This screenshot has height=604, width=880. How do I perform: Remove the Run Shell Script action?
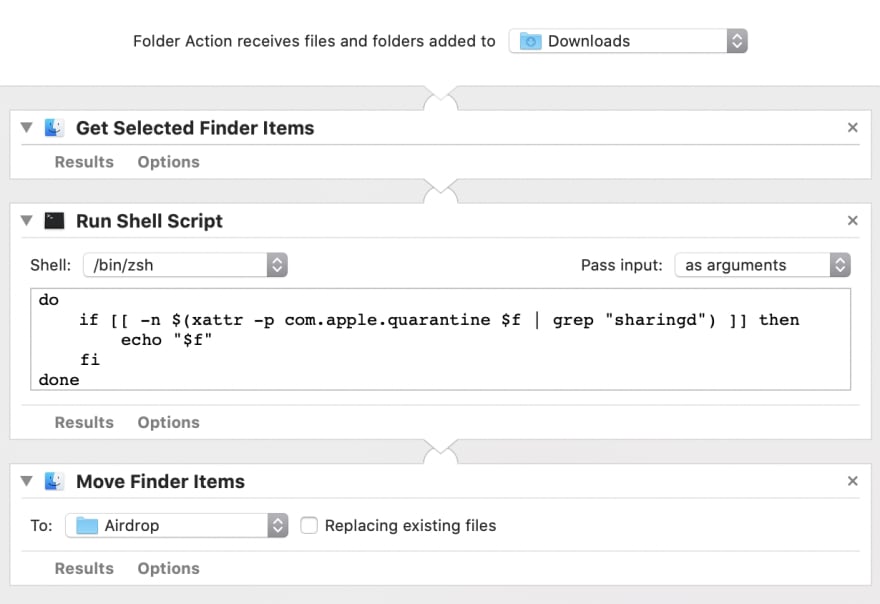pyautogui.click(x=852, y=221)
